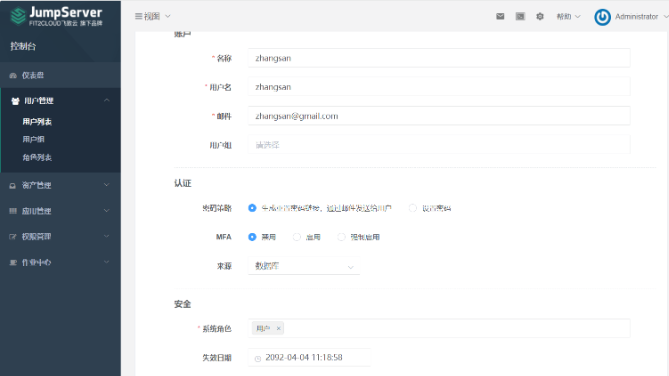This screenshot has width=669, height=376.
Task: Click the application management sidebar icon
Action: tap(13, 211)
